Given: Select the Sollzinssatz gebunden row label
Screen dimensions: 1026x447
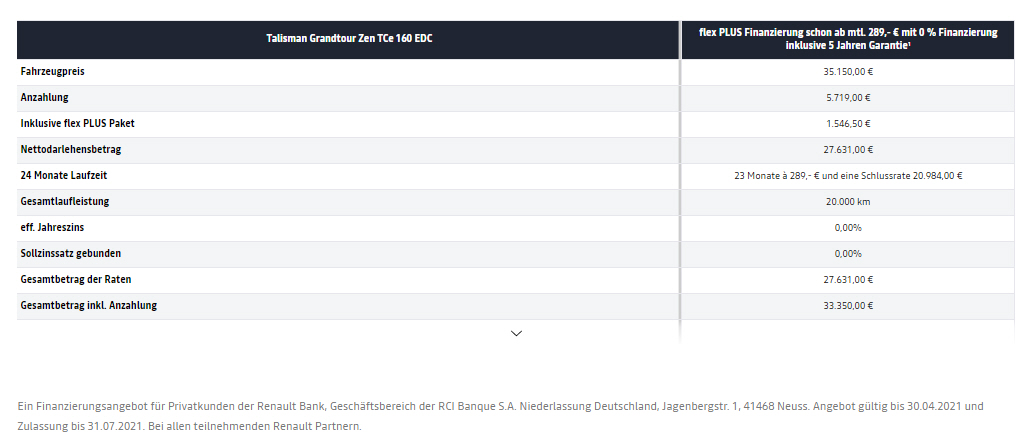Looking at the screenshot, I should click(70, 254).
